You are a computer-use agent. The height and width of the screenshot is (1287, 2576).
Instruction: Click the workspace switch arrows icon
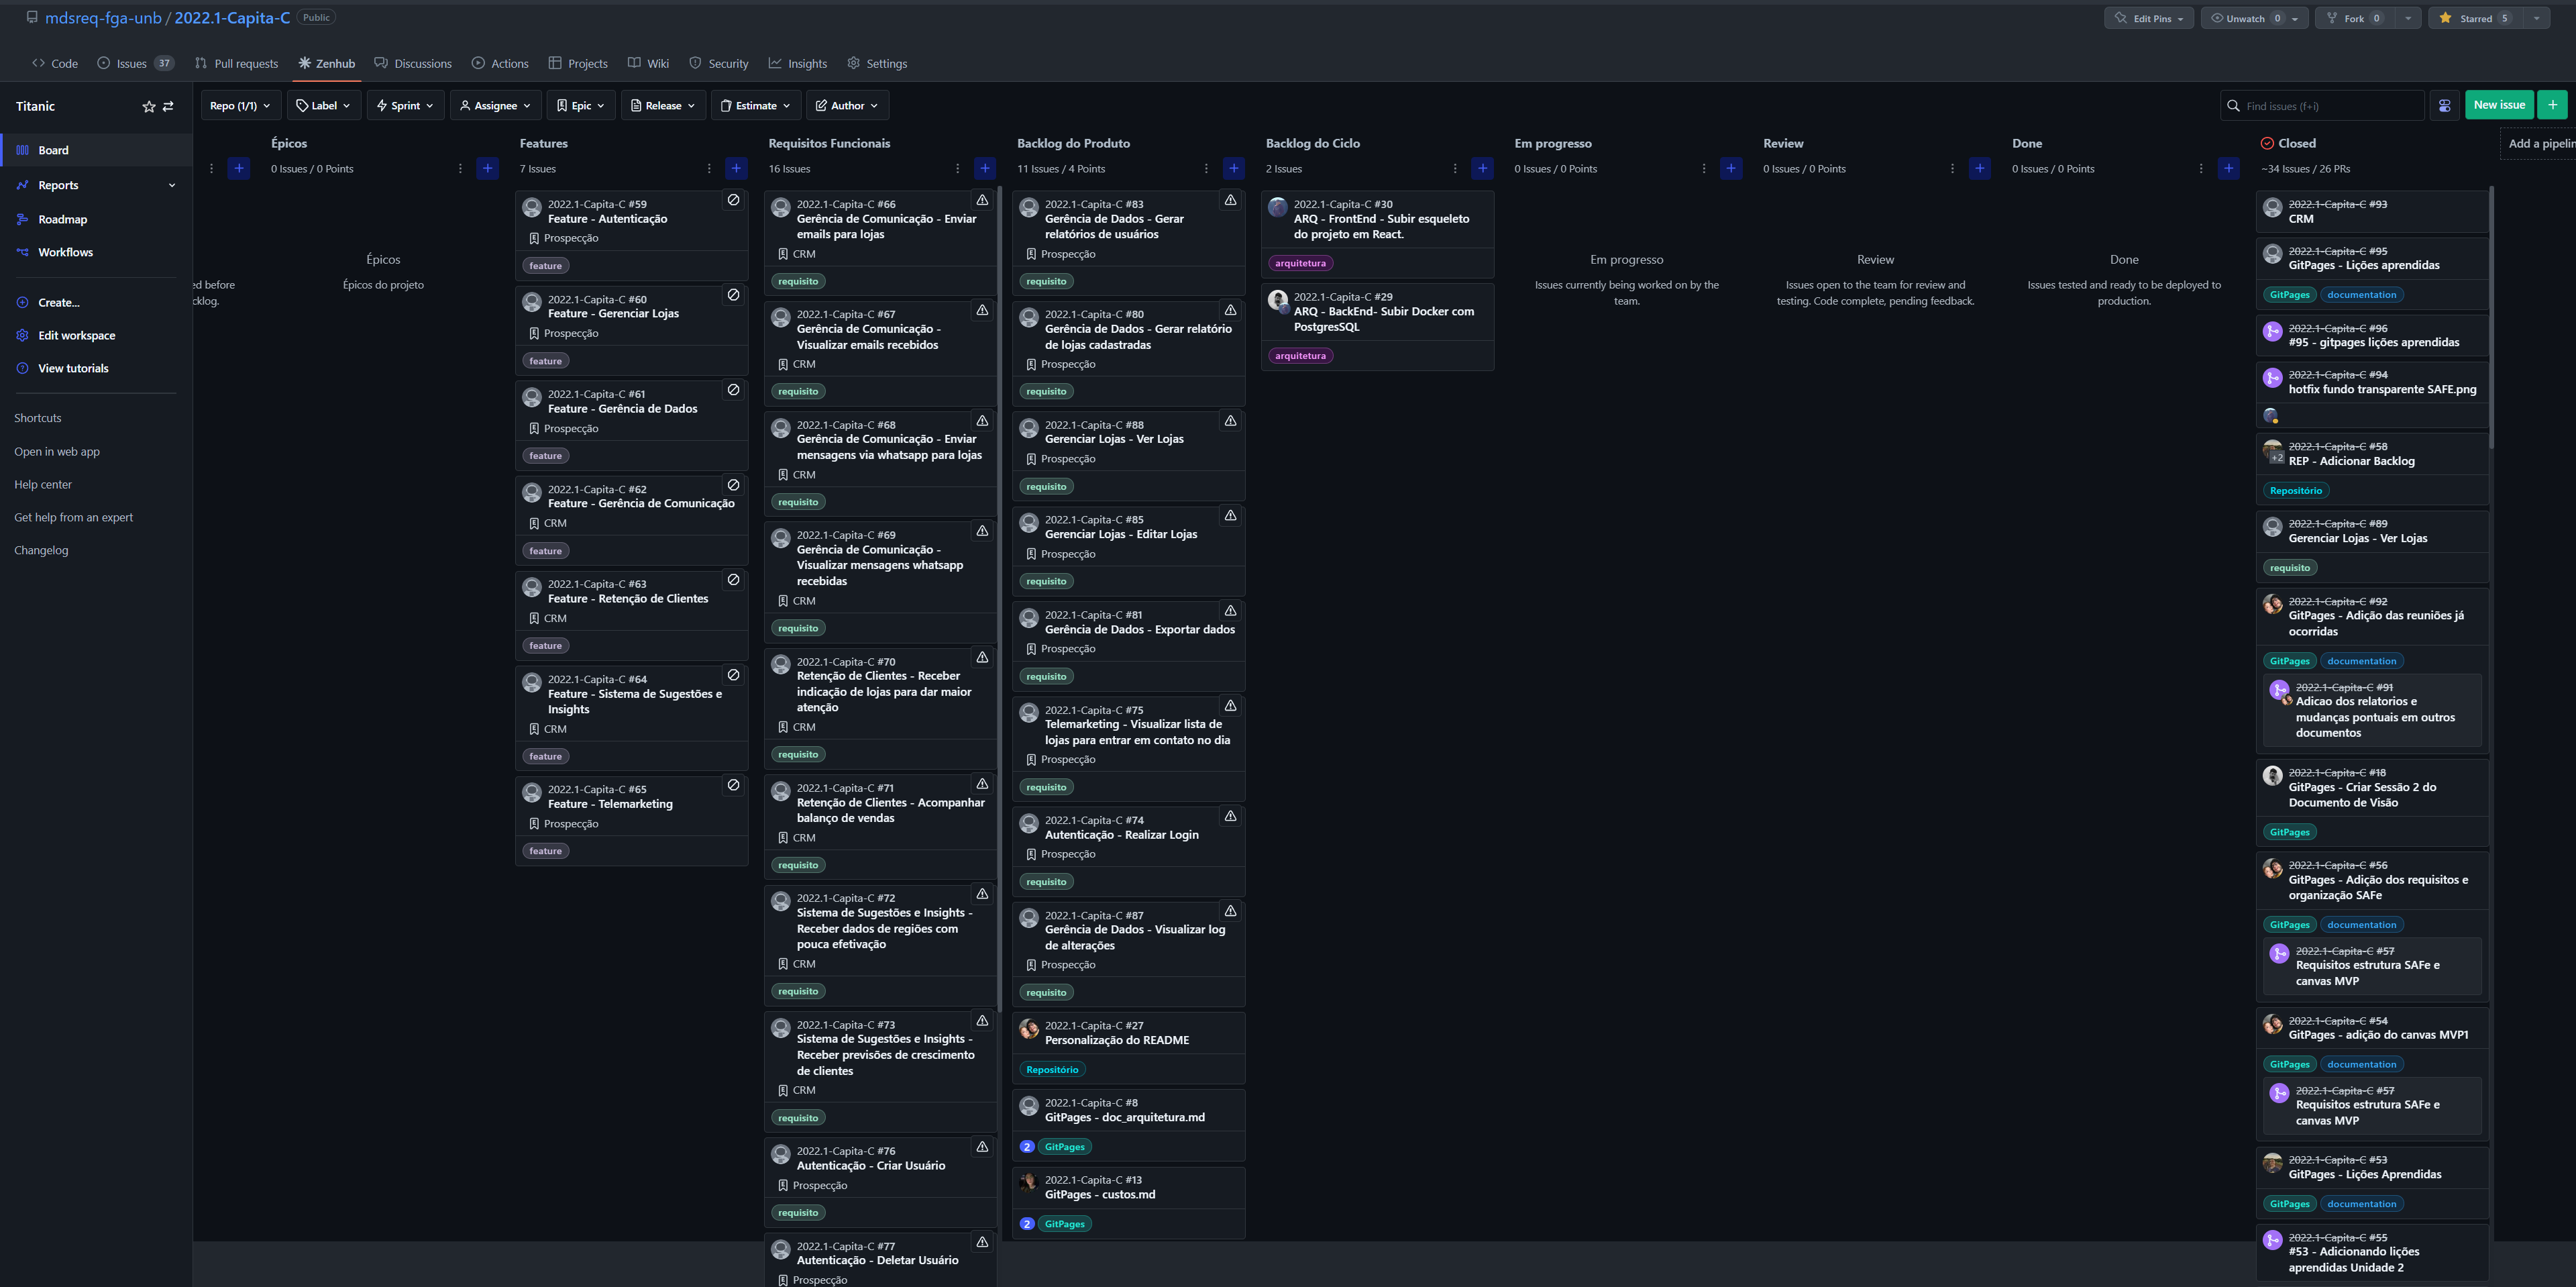(x=168, y=106)
